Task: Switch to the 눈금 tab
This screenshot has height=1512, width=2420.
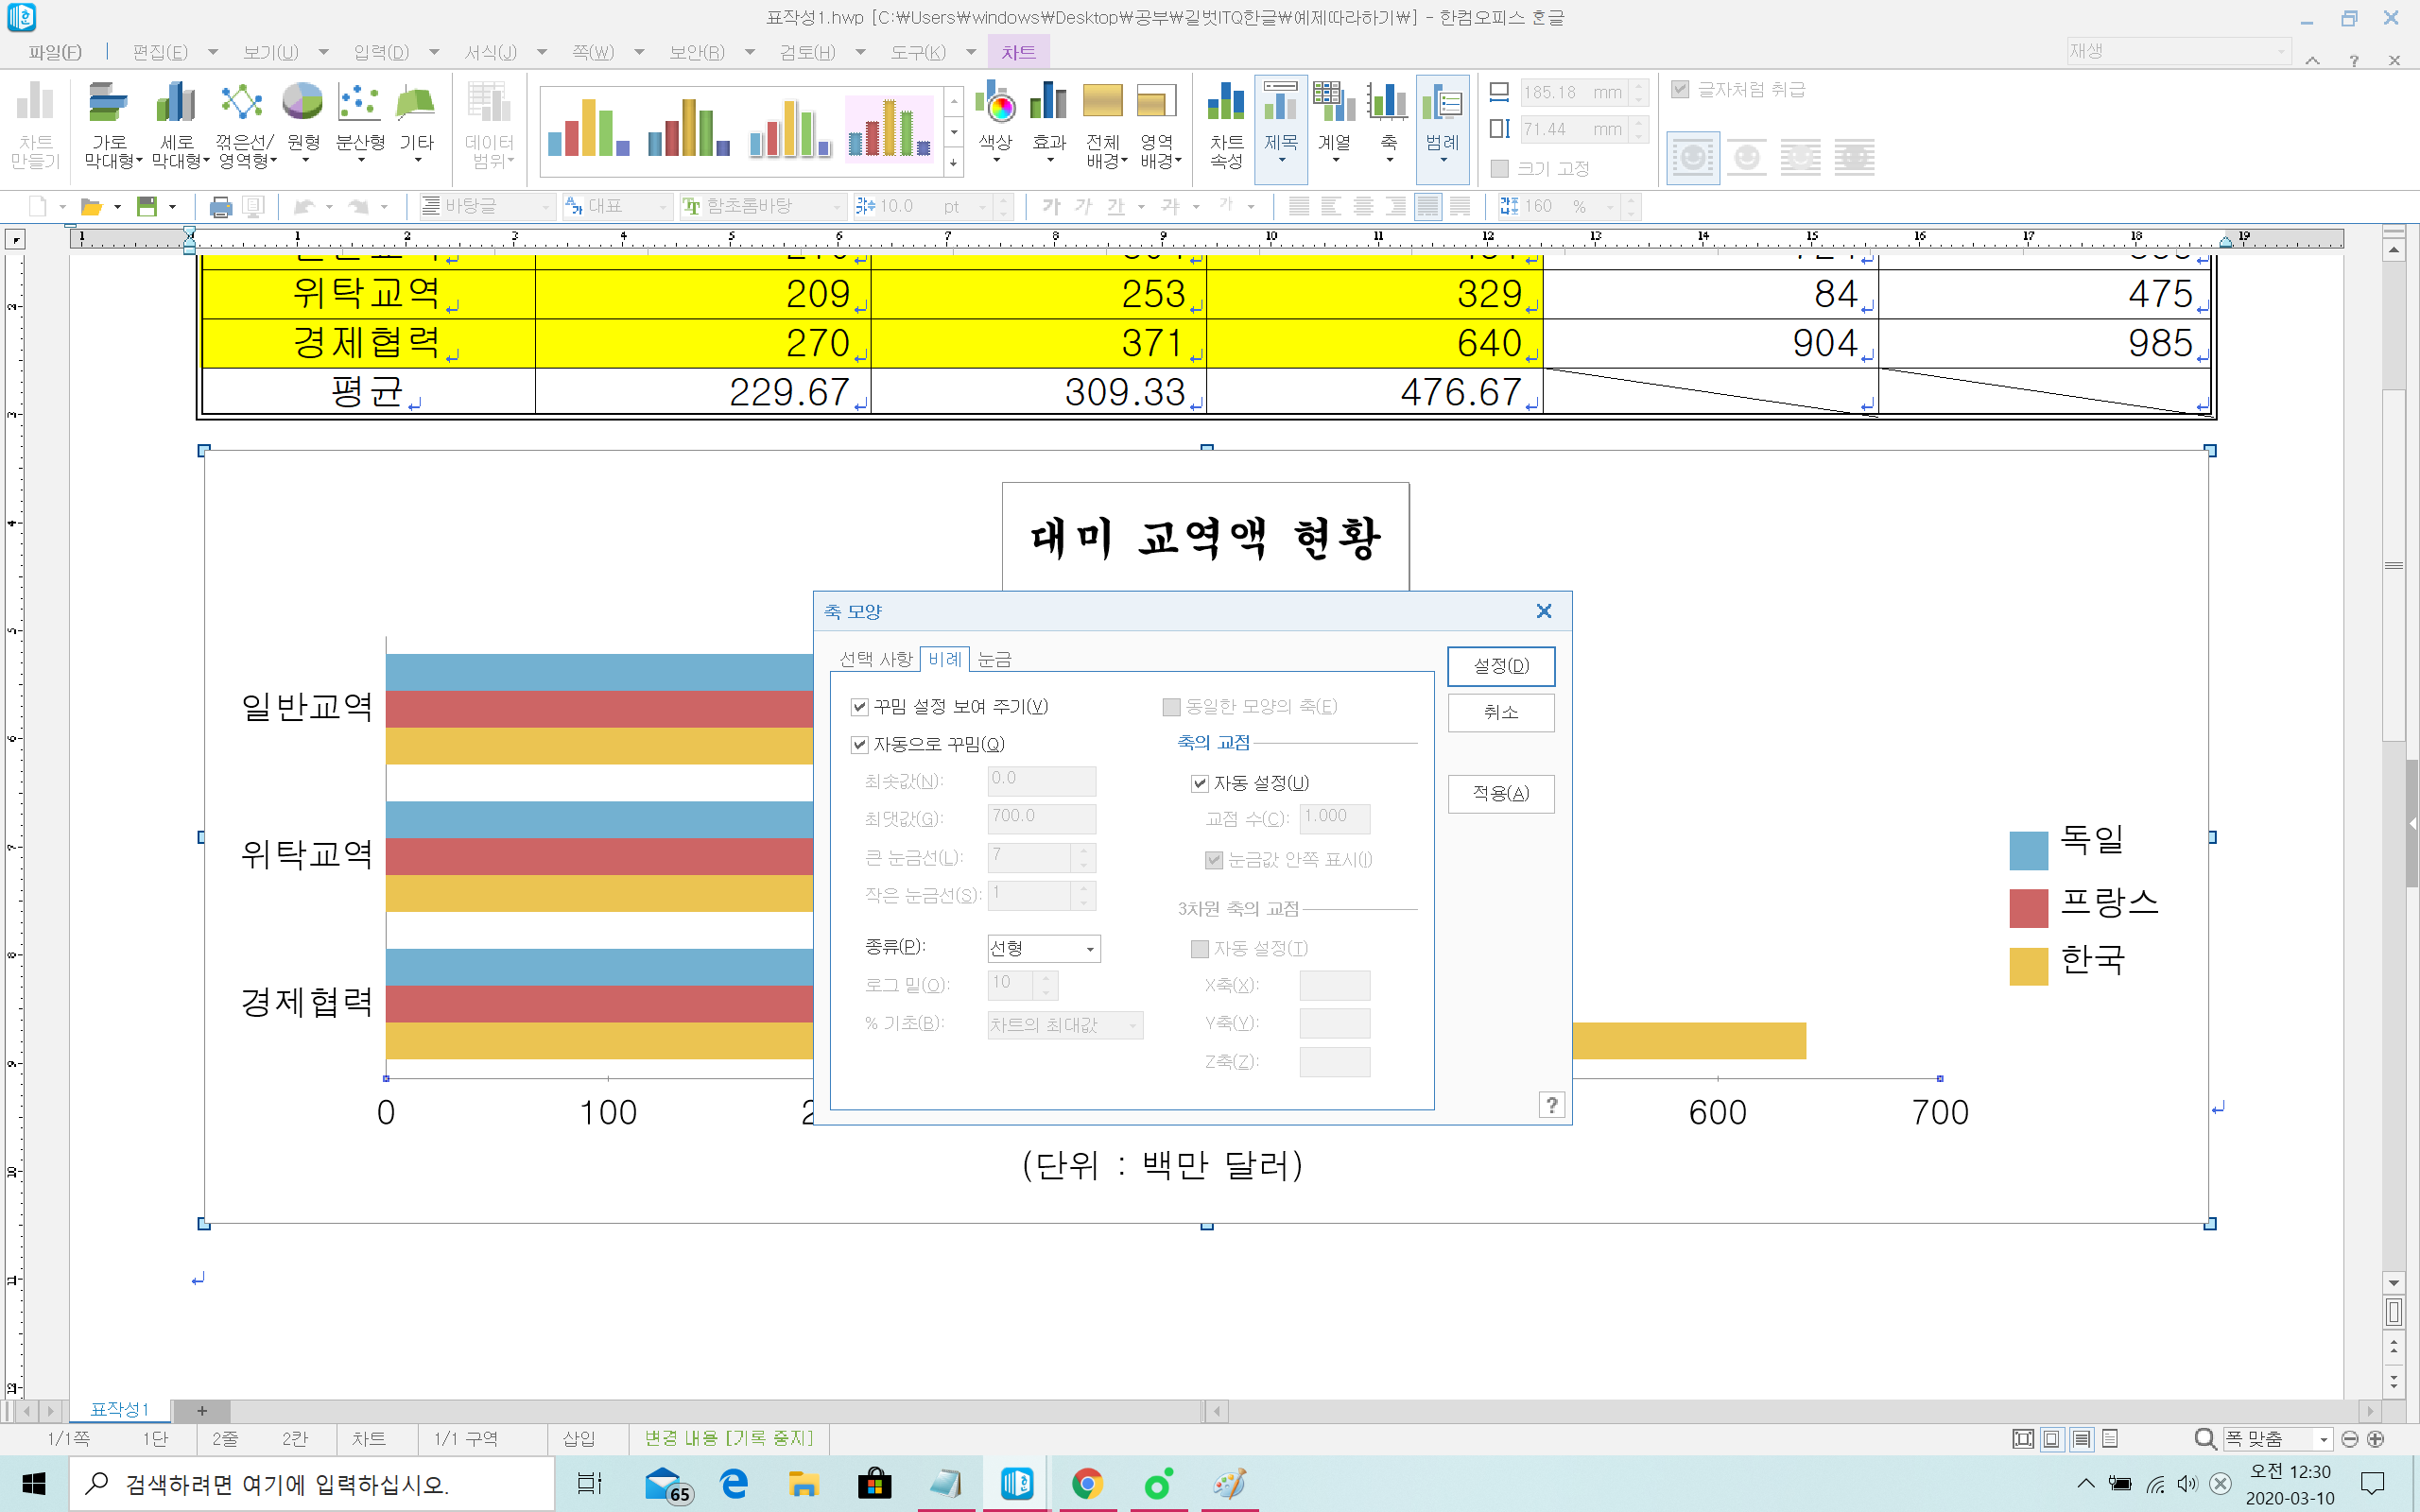Action: 994,659
